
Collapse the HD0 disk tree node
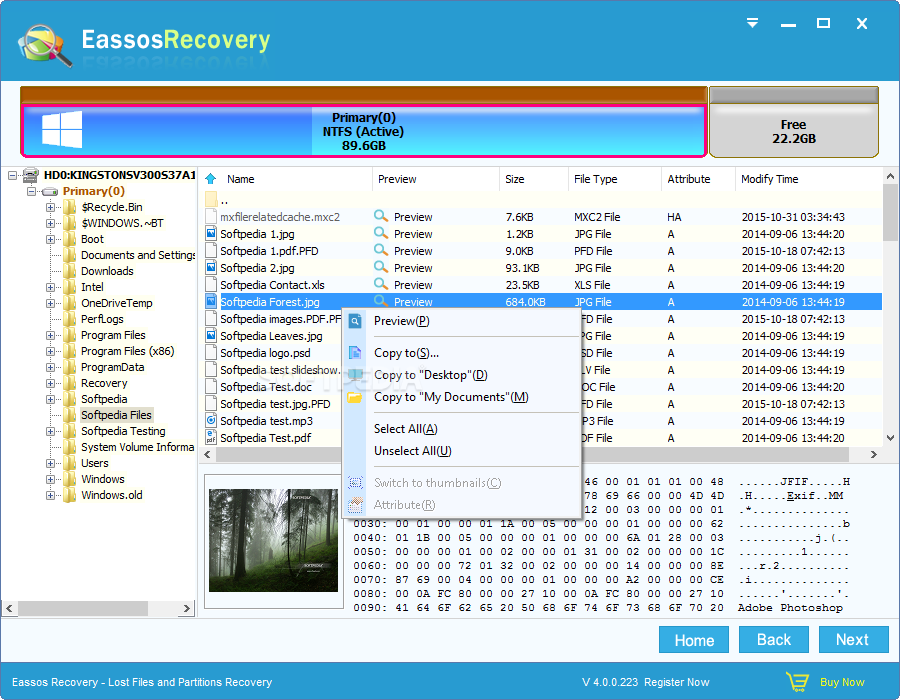point(12,175)
